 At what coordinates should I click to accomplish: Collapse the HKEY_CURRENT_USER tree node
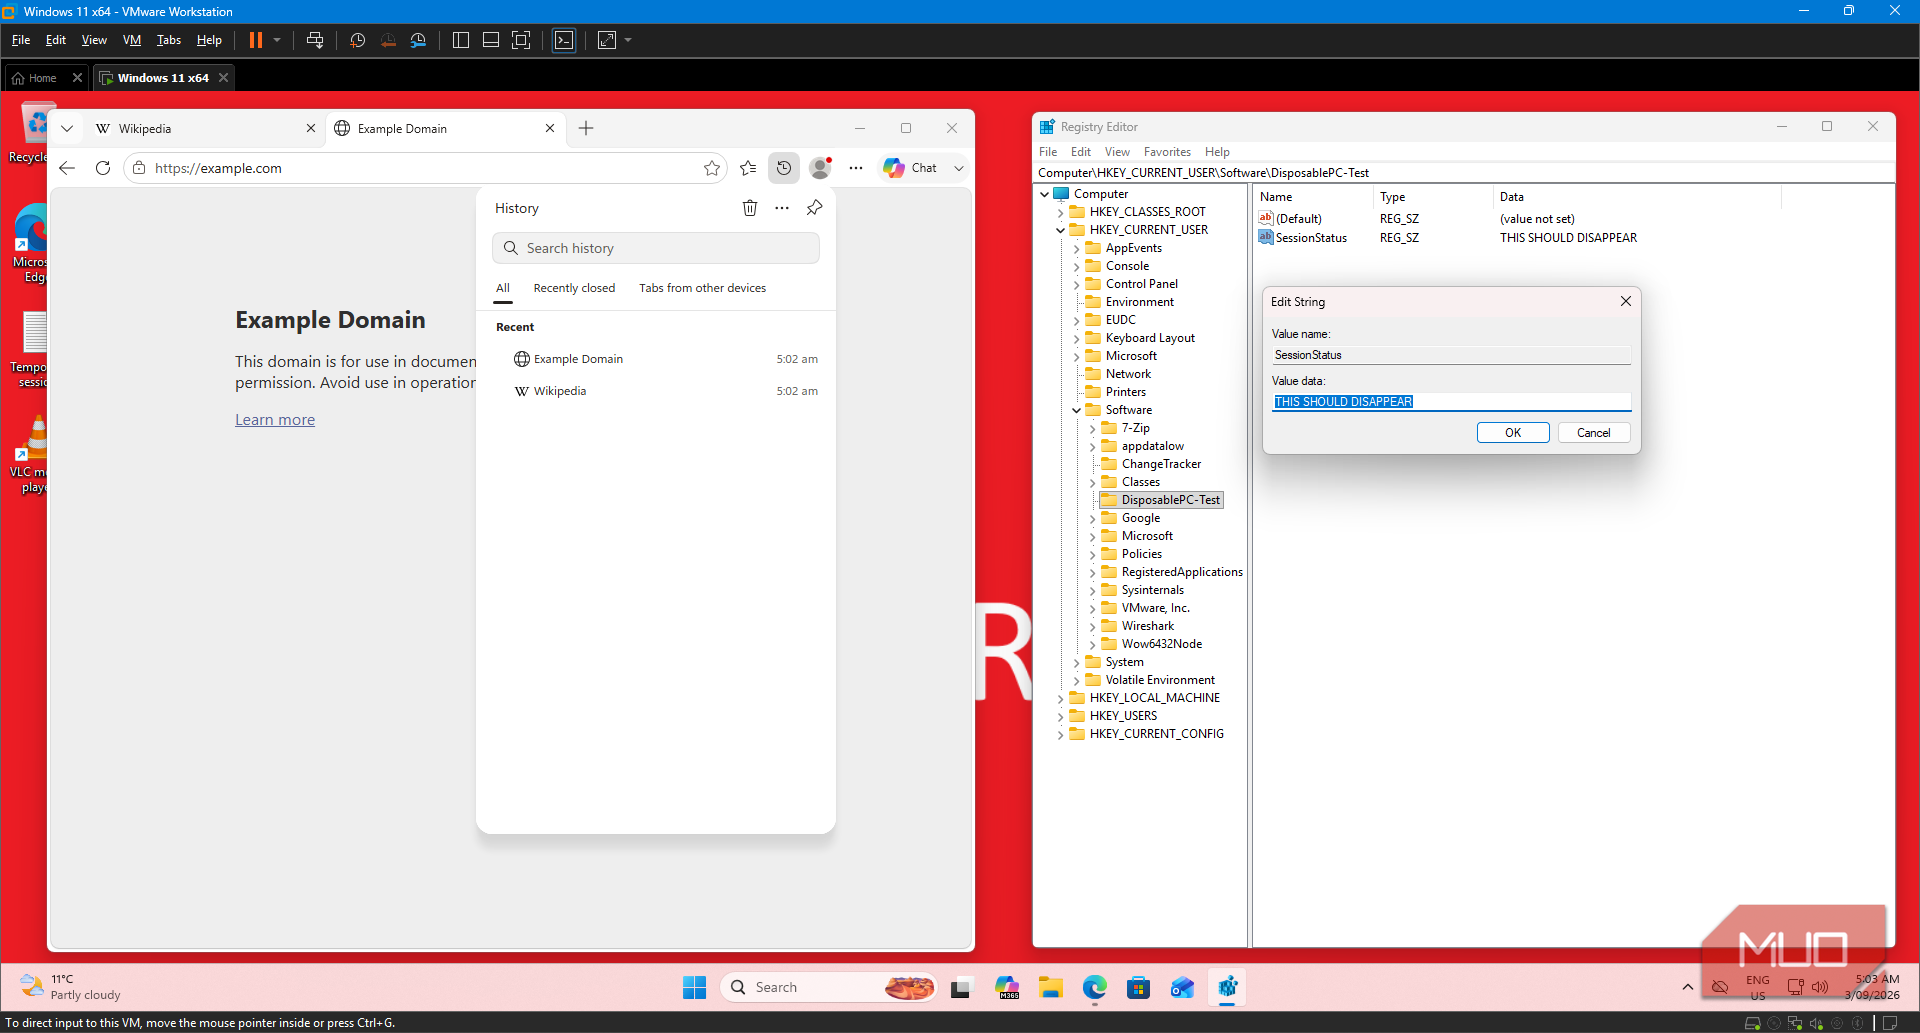point(1060,230)
